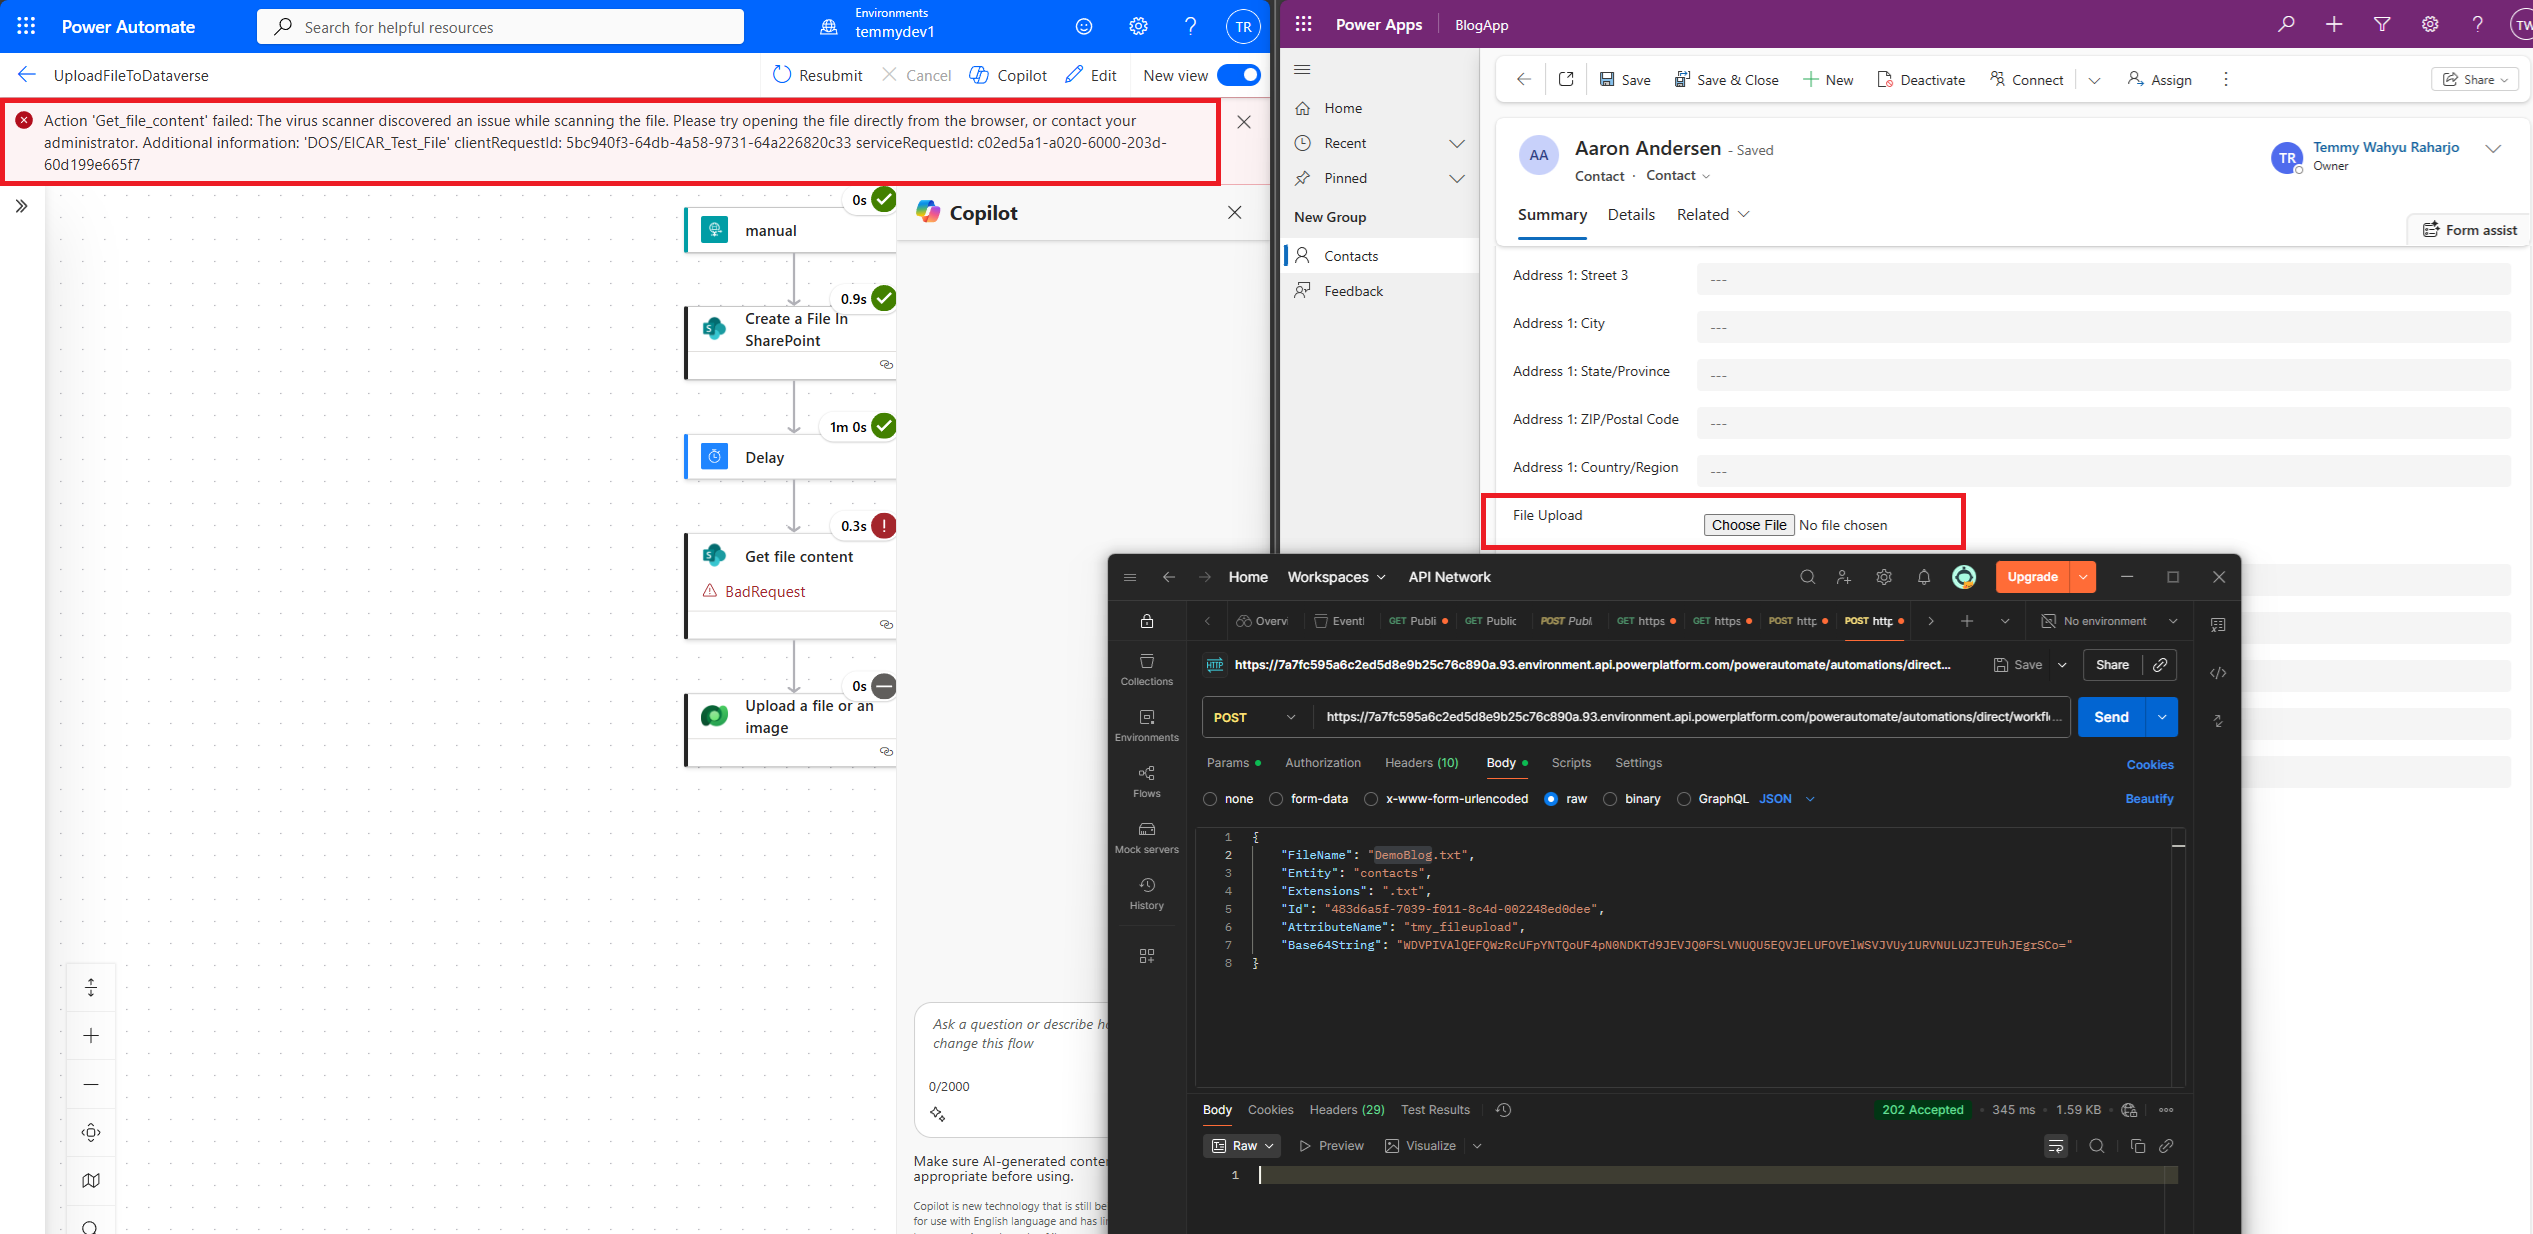Dismiss the Get_file_content error banner
This screenshot has height=1234, width=2533.
tap(1244, 122)
